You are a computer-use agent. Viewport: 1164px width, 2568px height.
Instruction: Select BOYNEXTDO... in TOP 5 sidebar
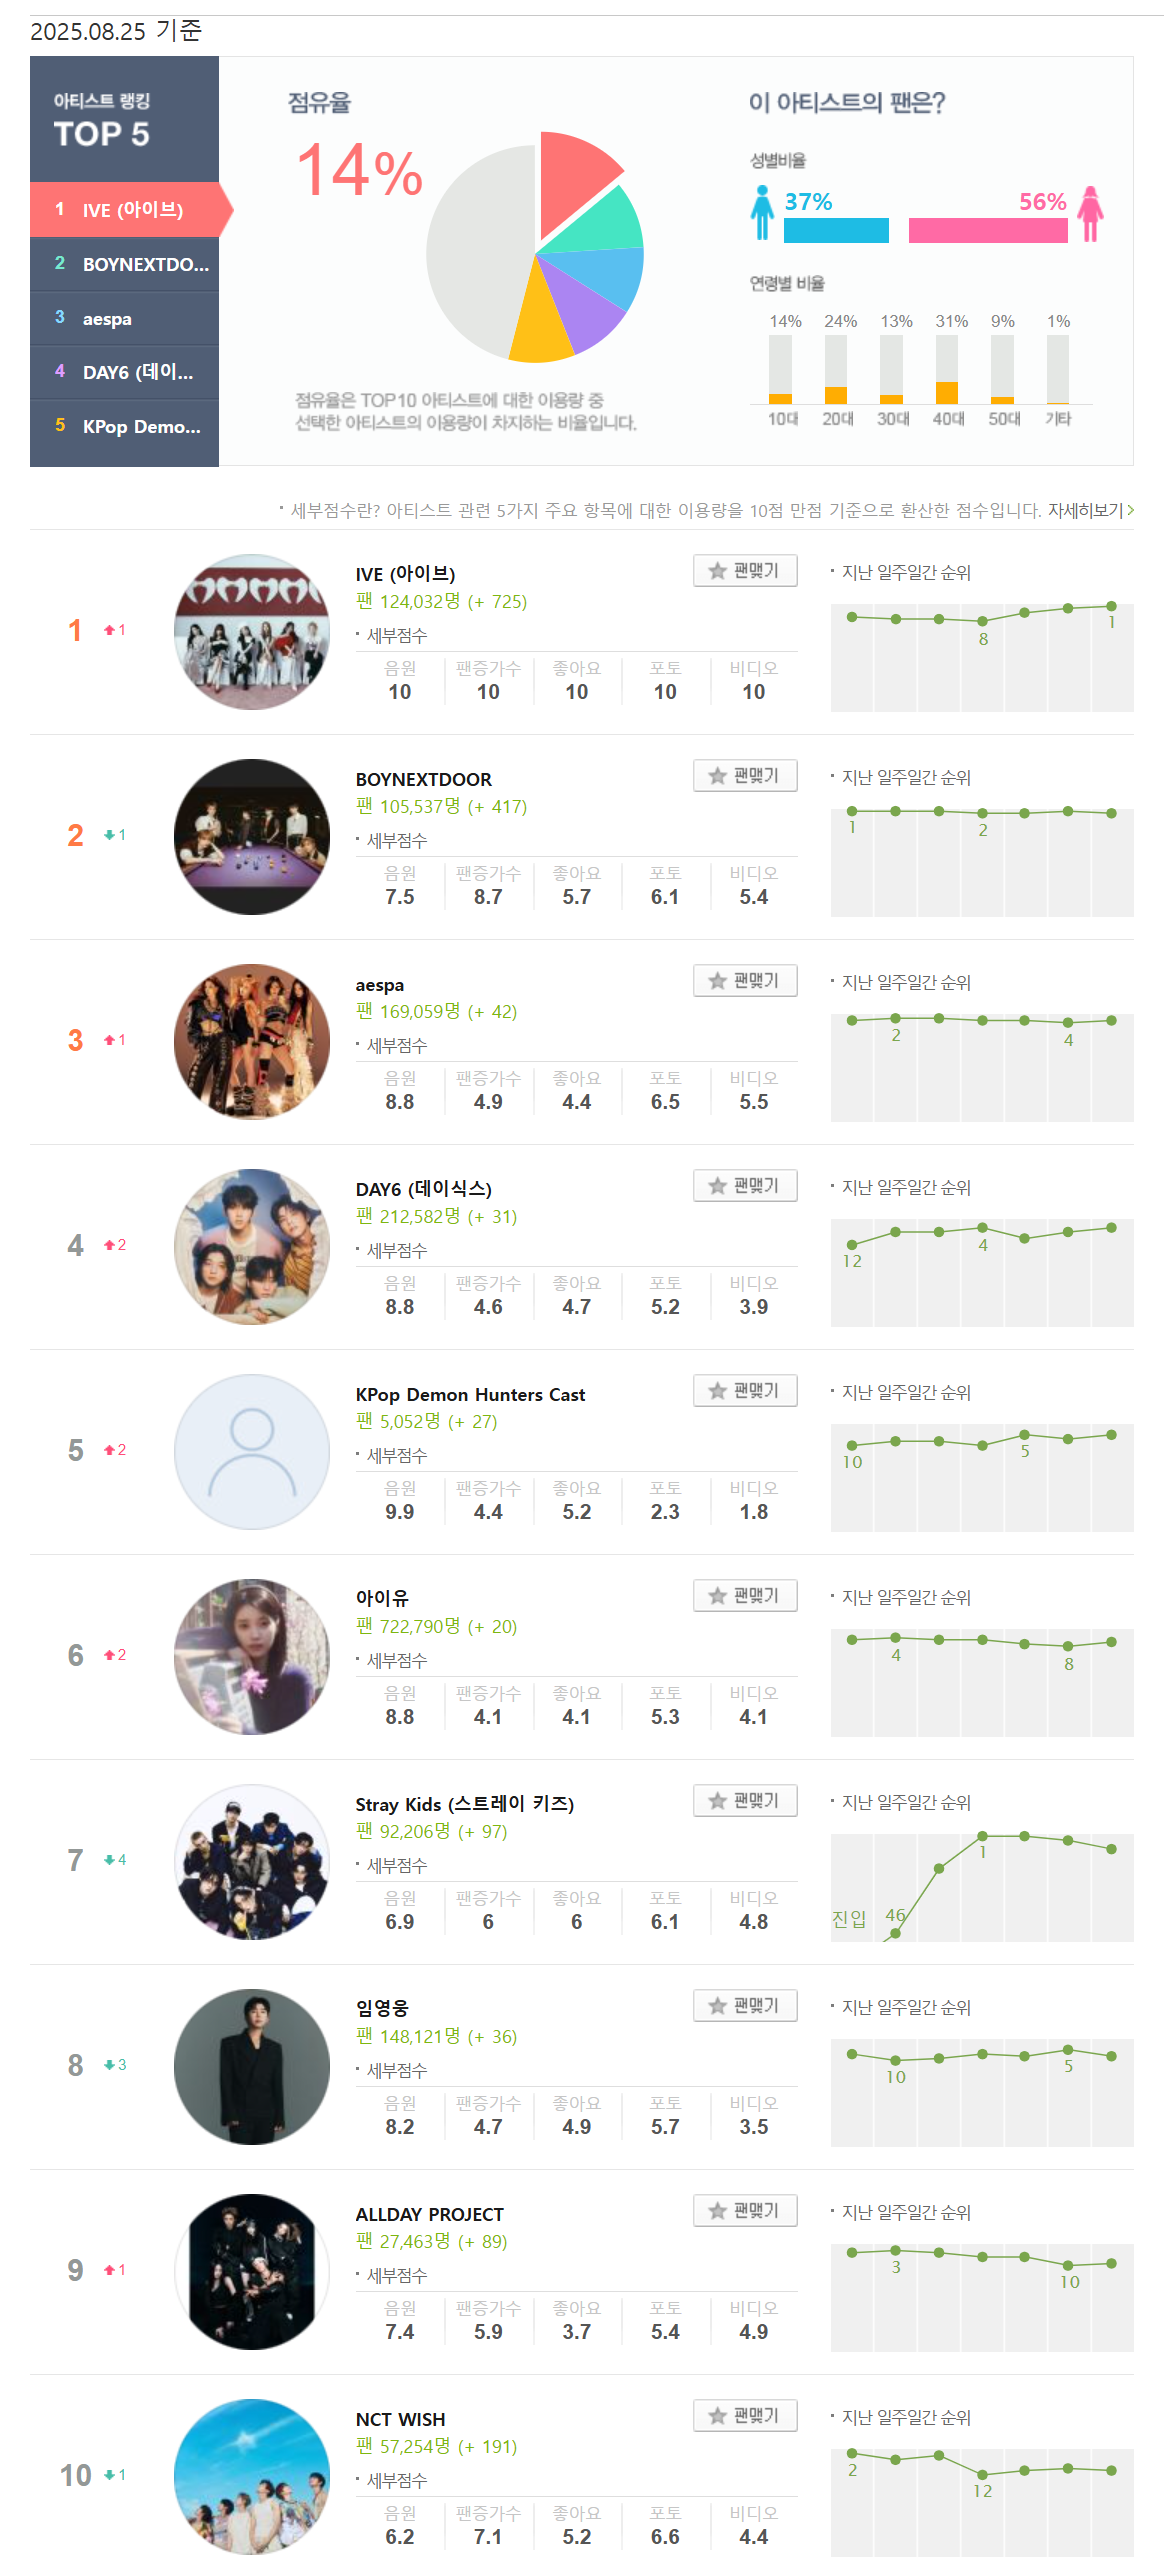coord(125,264)
